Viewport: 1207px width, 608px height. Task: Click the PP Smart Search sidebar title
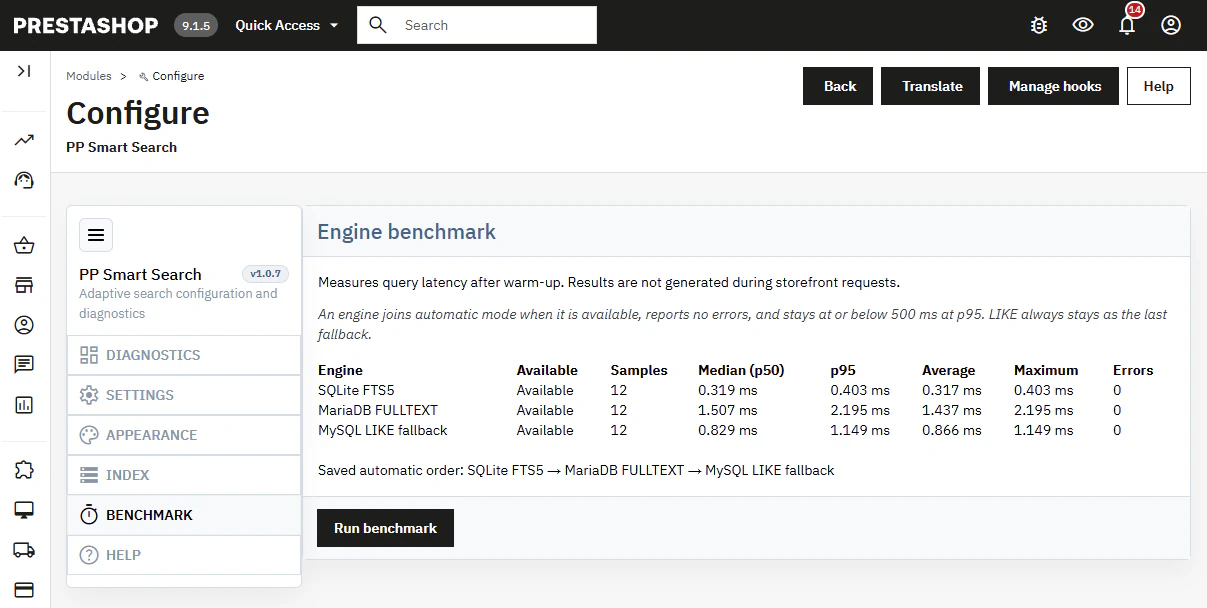tap(140, 274)
